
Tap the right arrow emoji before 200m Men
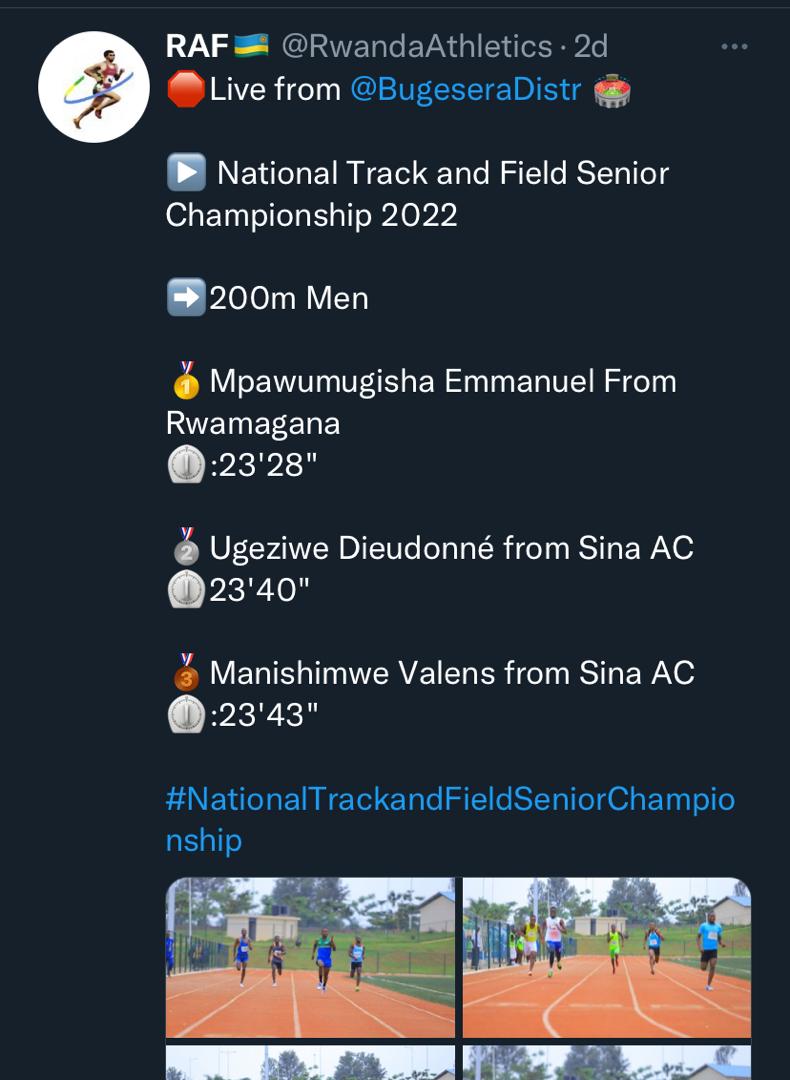(x=186, y=299)
